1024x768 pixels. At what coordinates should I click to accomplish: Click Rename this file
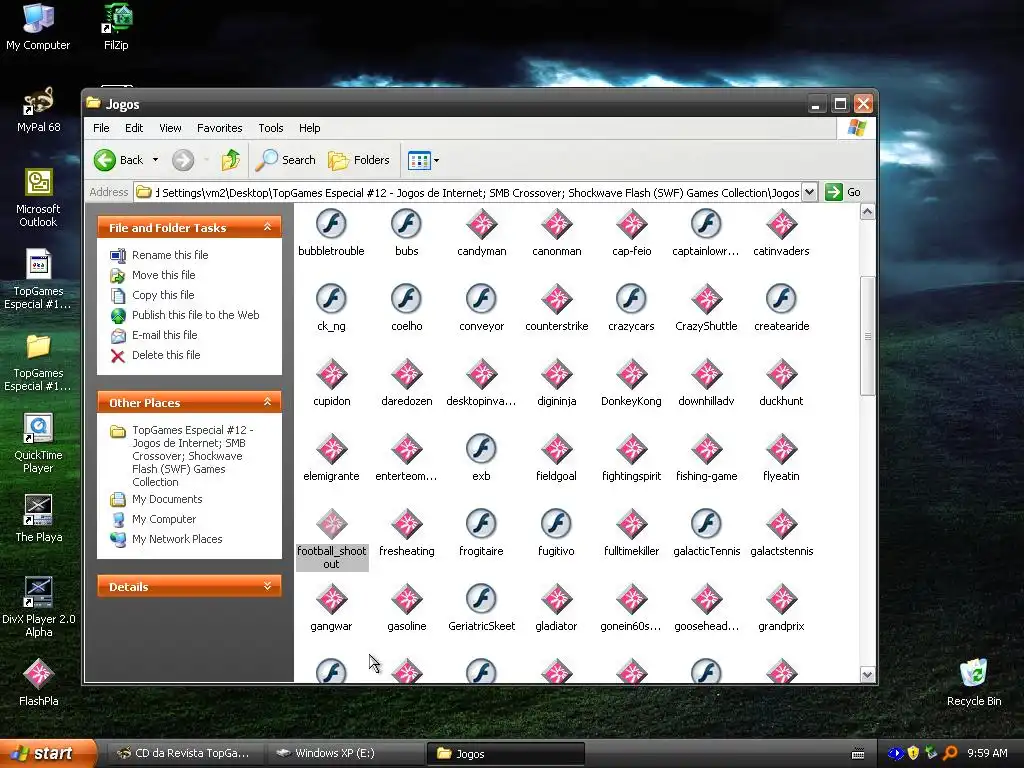click(170, 255)
